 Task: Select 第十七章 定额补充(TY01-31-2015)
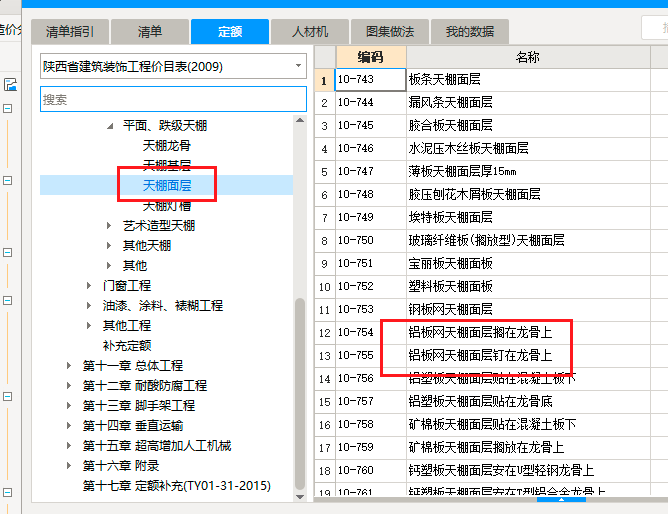tap(177, 485)
